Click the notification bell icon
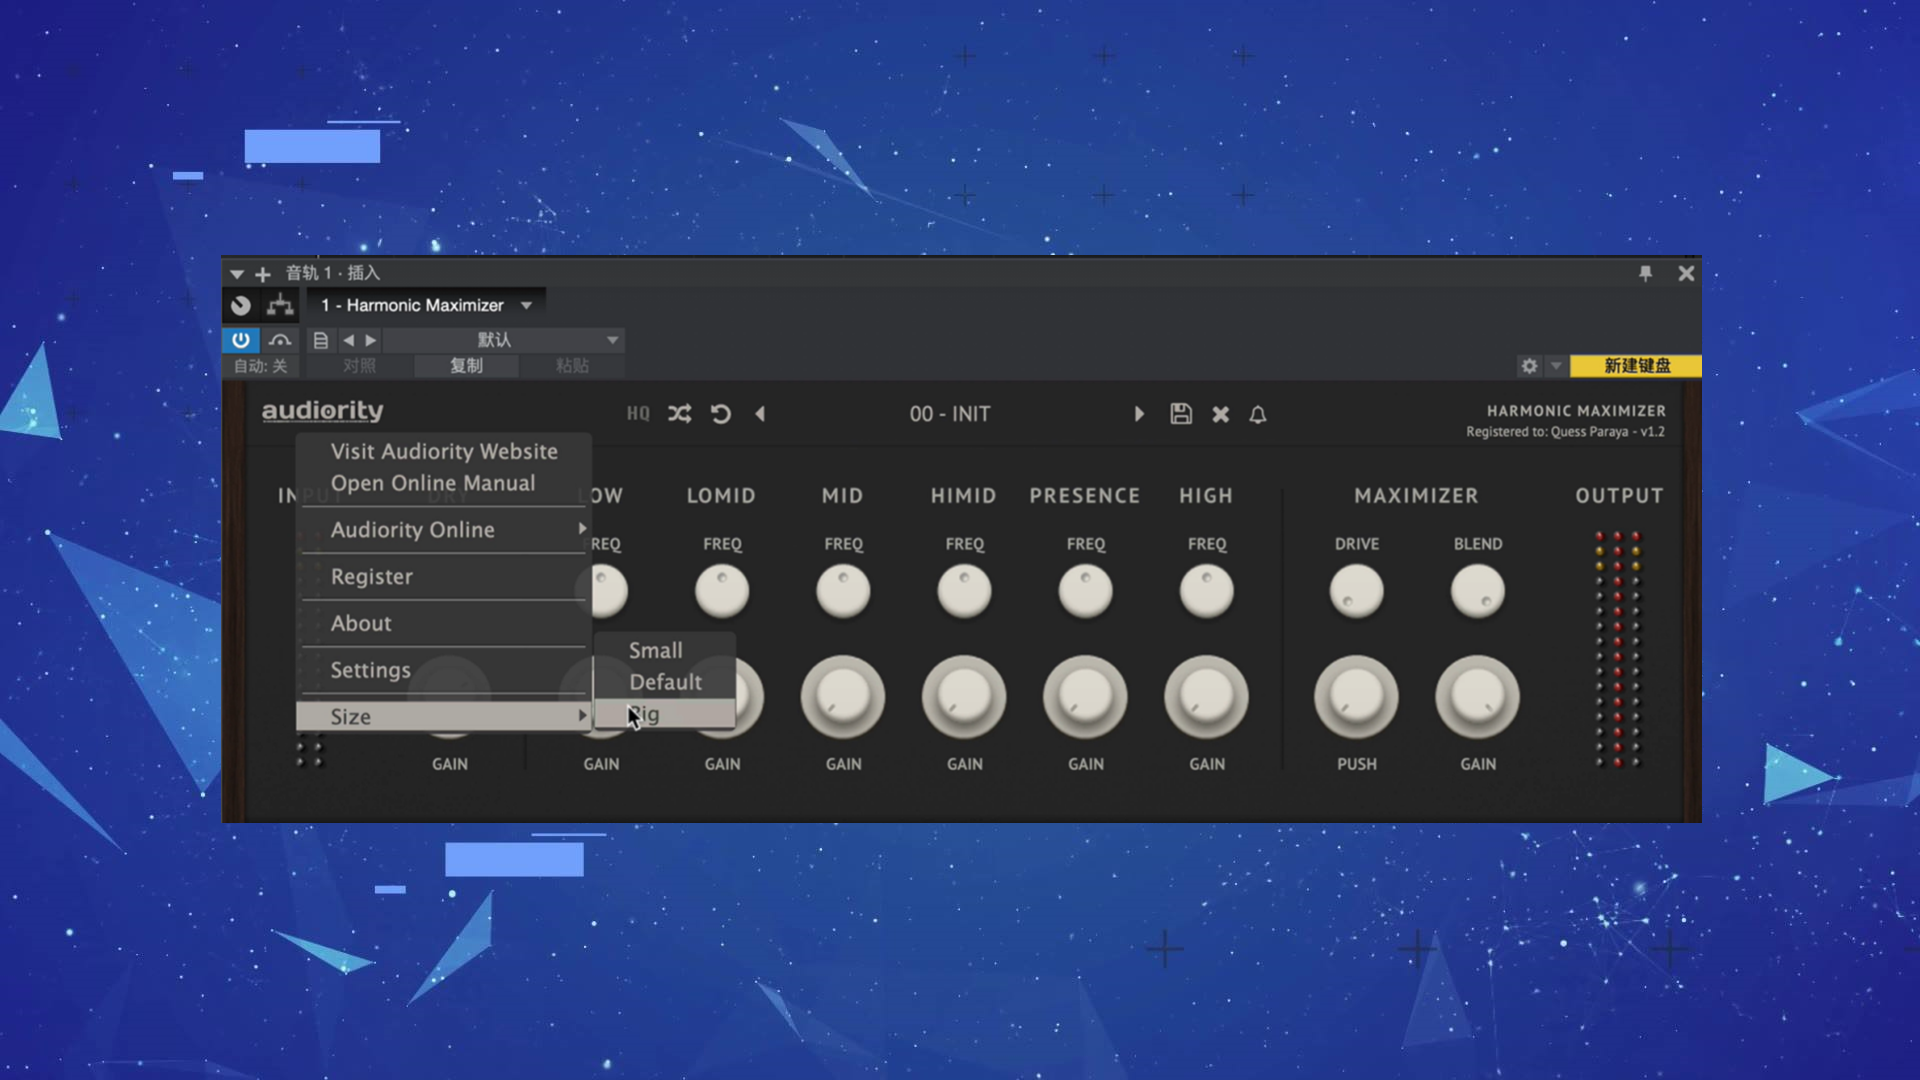1920x1080 pixels. [x=1258, y=414]
